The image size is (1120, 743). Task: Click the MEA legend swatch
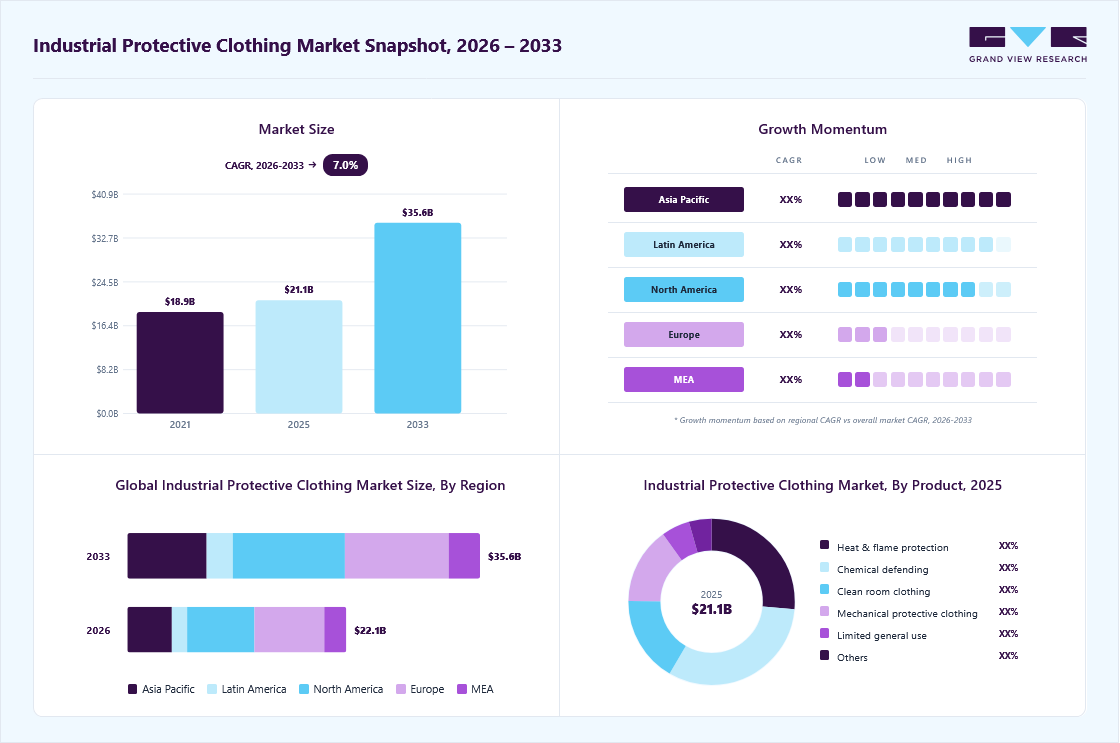point(461,689)
